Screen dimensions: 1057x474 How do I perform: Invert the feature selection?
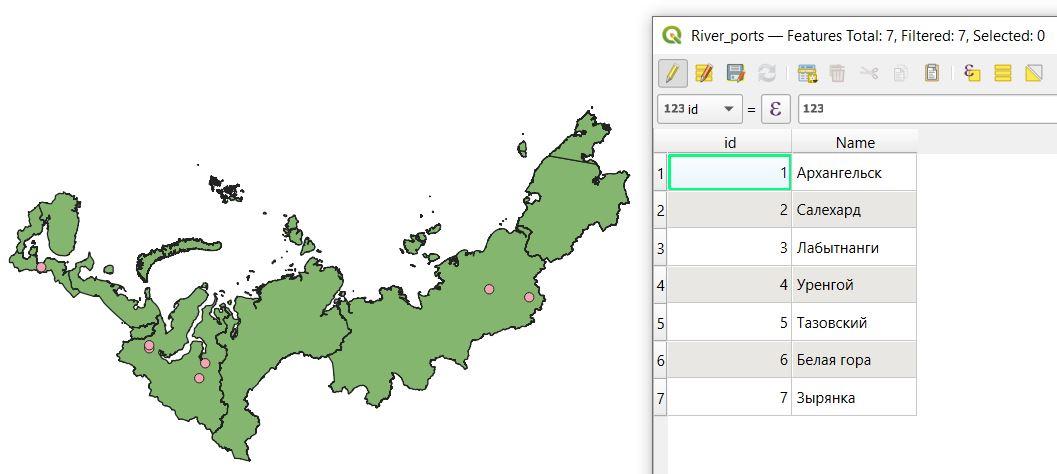click(1035, 73)
